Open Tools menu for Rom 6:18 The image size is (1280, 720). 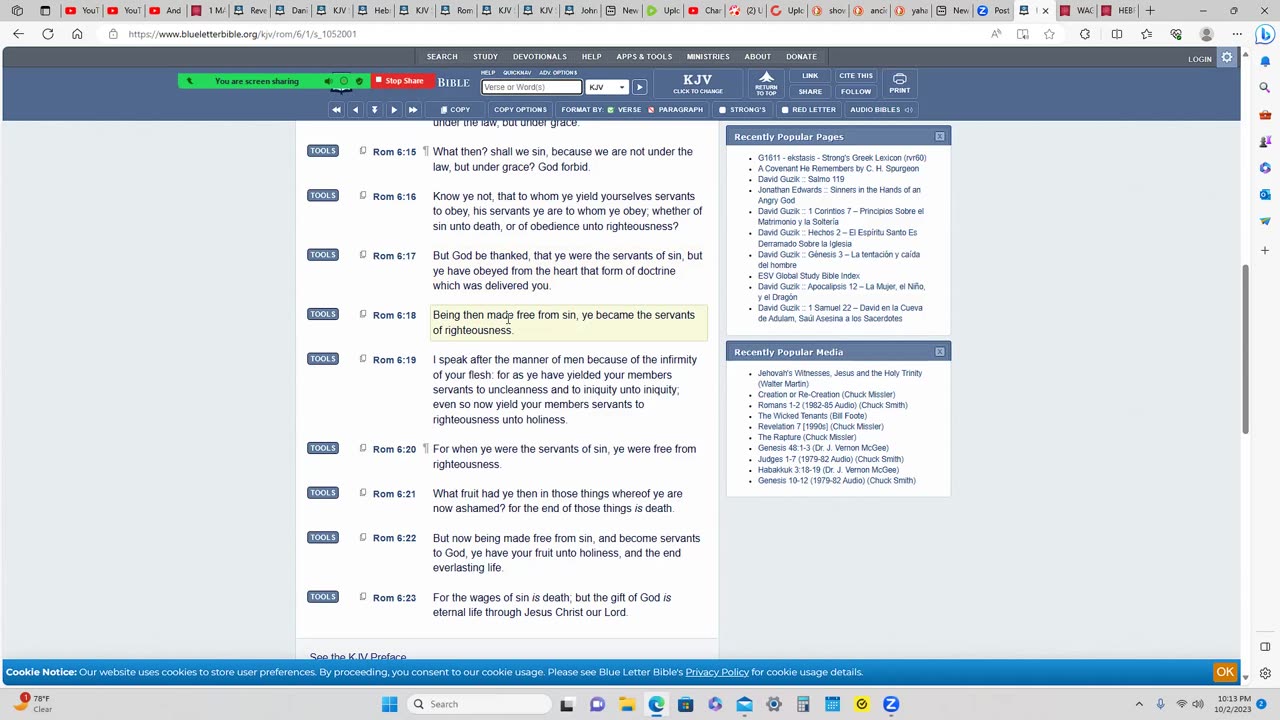point(323,314)
